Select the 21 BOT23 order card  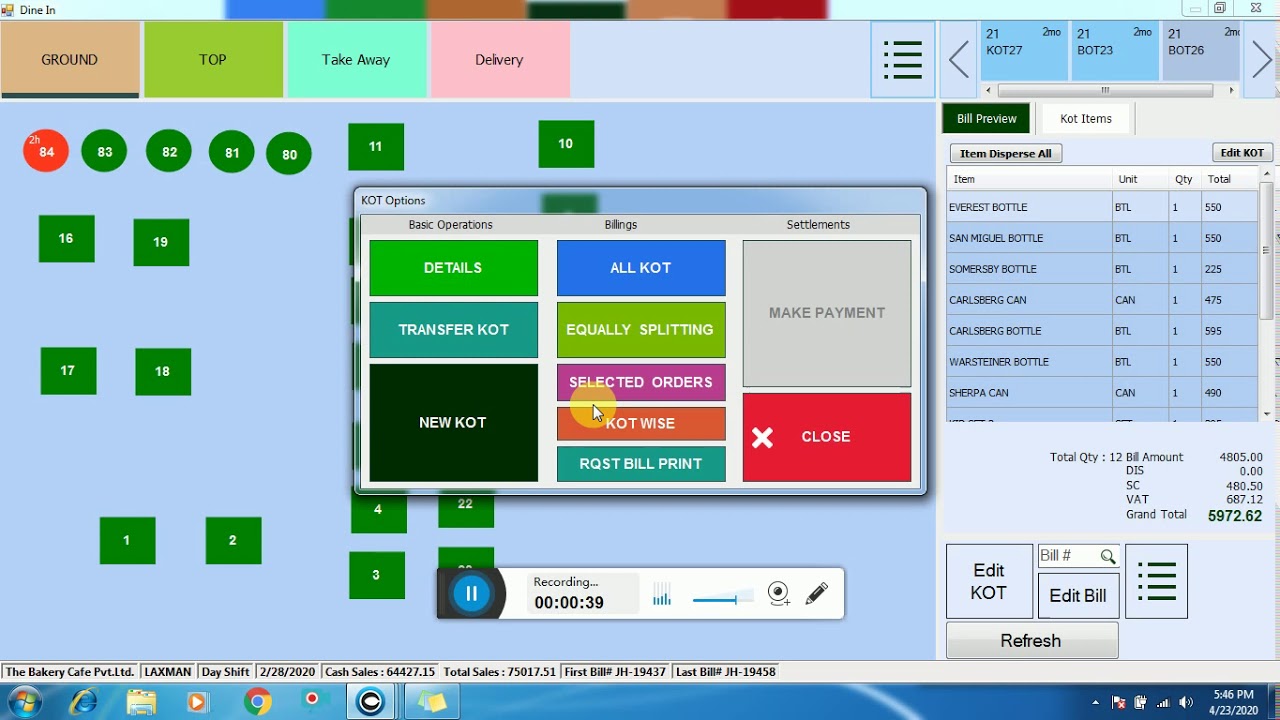click(x=1115, y=52)
